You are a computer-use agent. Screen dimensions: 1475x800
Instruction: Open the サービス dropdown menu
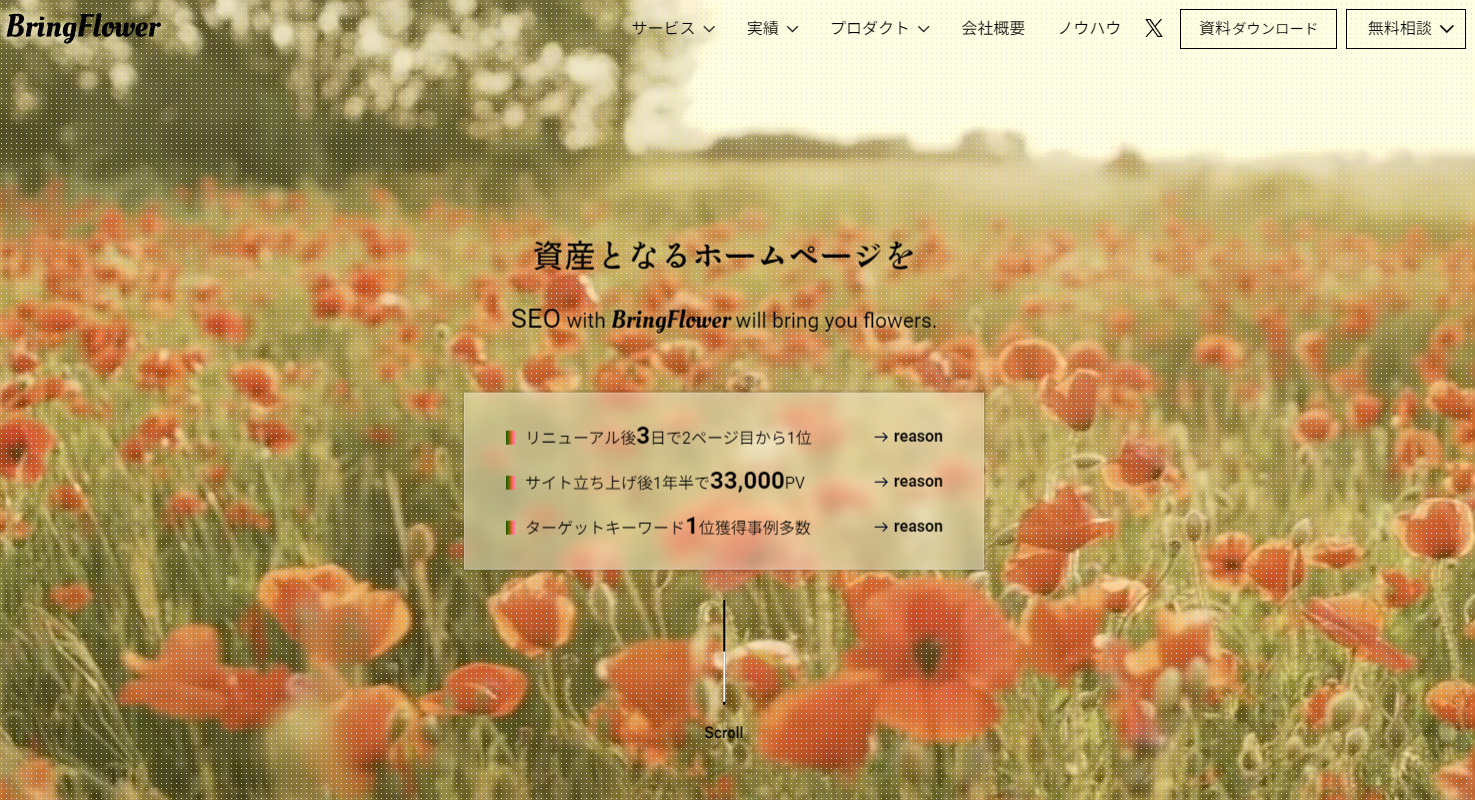click(x=664, y=28)
